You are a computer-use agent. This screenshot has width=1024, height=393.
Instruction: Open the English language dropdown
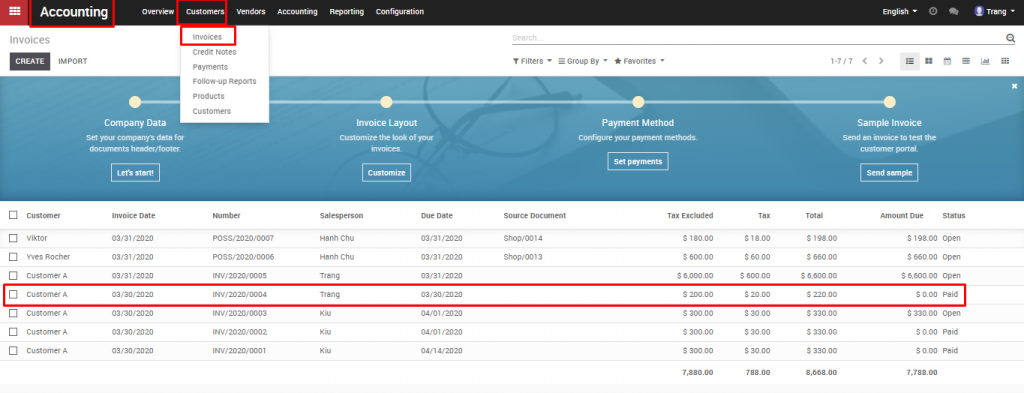coord(899,11)
